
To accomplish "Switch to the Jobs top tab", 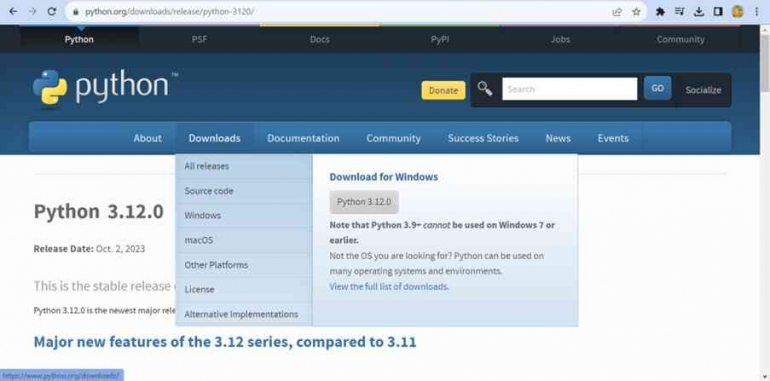I will 560,39.
